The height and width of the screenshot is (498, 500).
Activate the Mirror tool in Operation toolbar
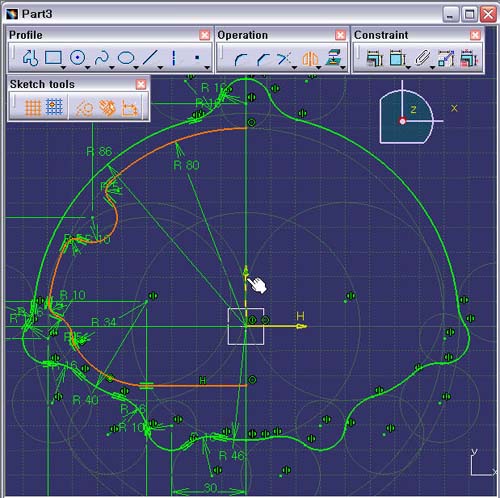(310, 59)
